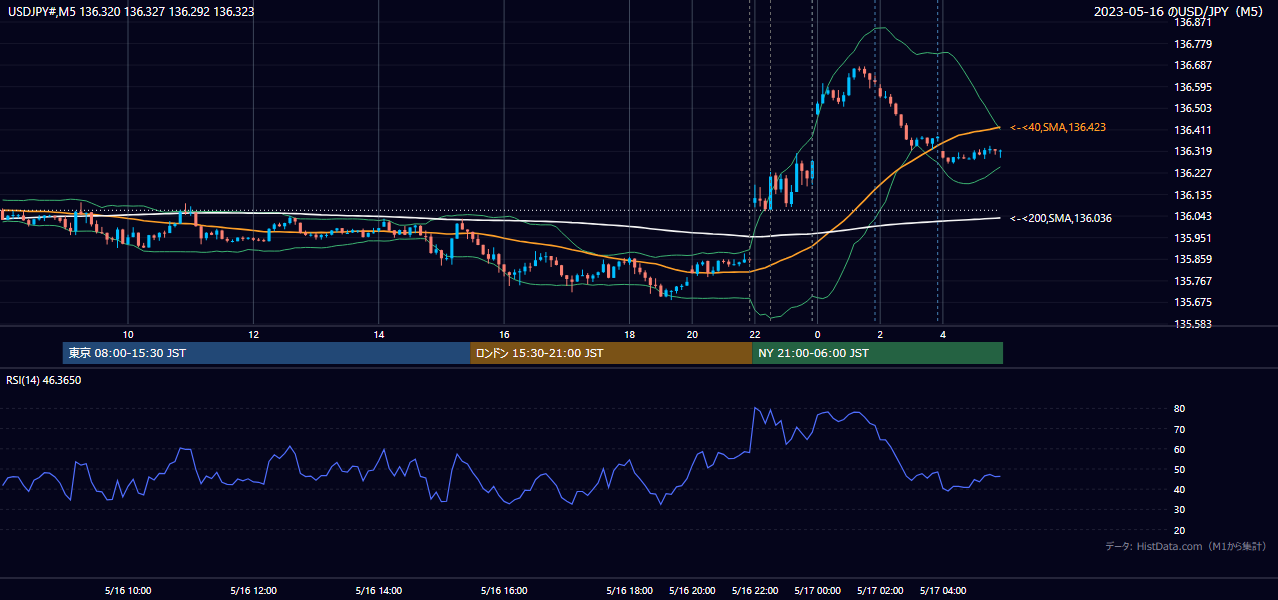Image resolution: width=1278 pixels, height=600 pixels.
Task: Click hour label 0 on main chart time axis
Action: tap(817, 334)
